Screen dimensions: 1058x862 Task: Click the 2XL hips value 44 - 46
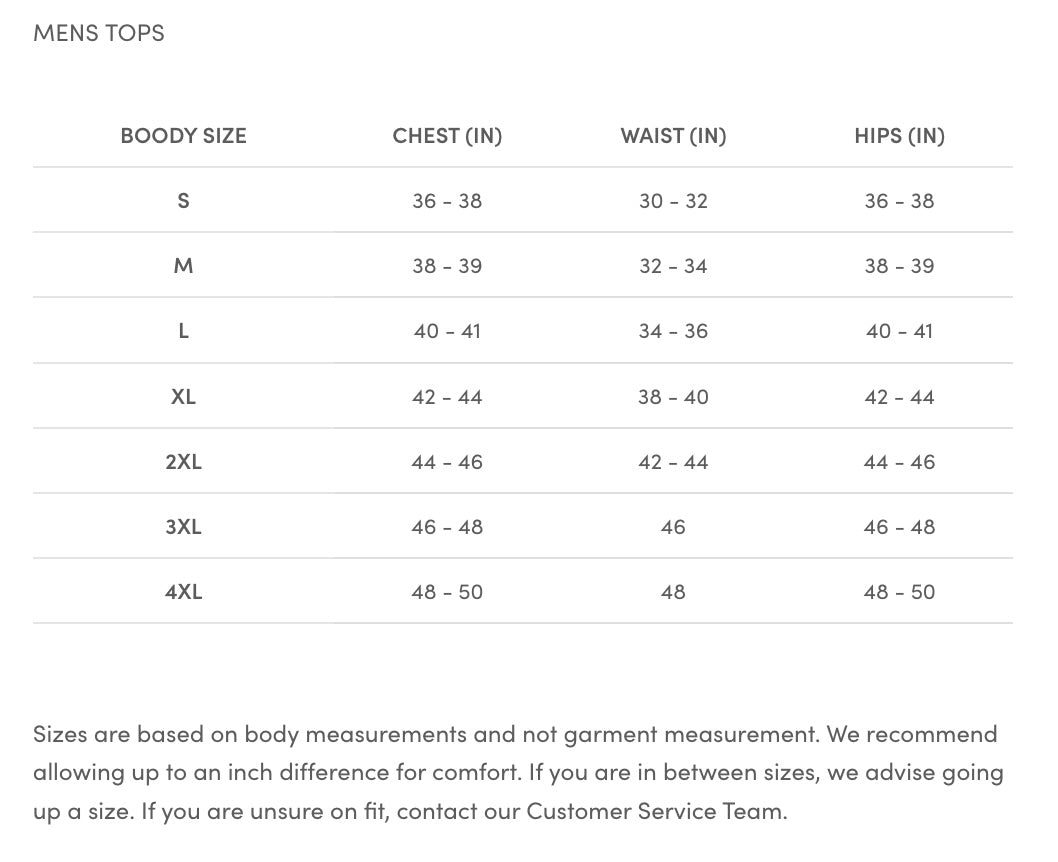(899, 462)
